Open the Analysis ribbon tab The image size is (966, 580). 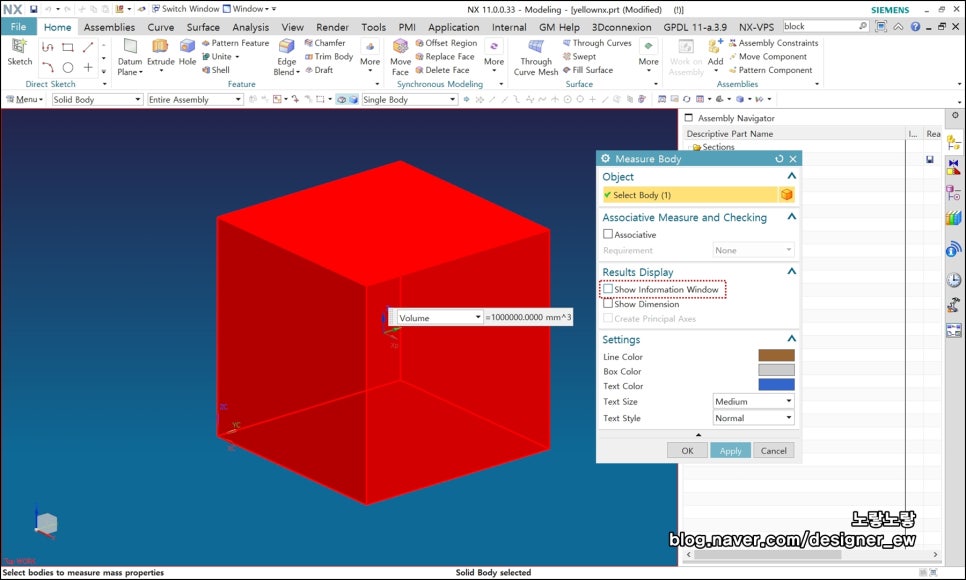coord(250,27)
